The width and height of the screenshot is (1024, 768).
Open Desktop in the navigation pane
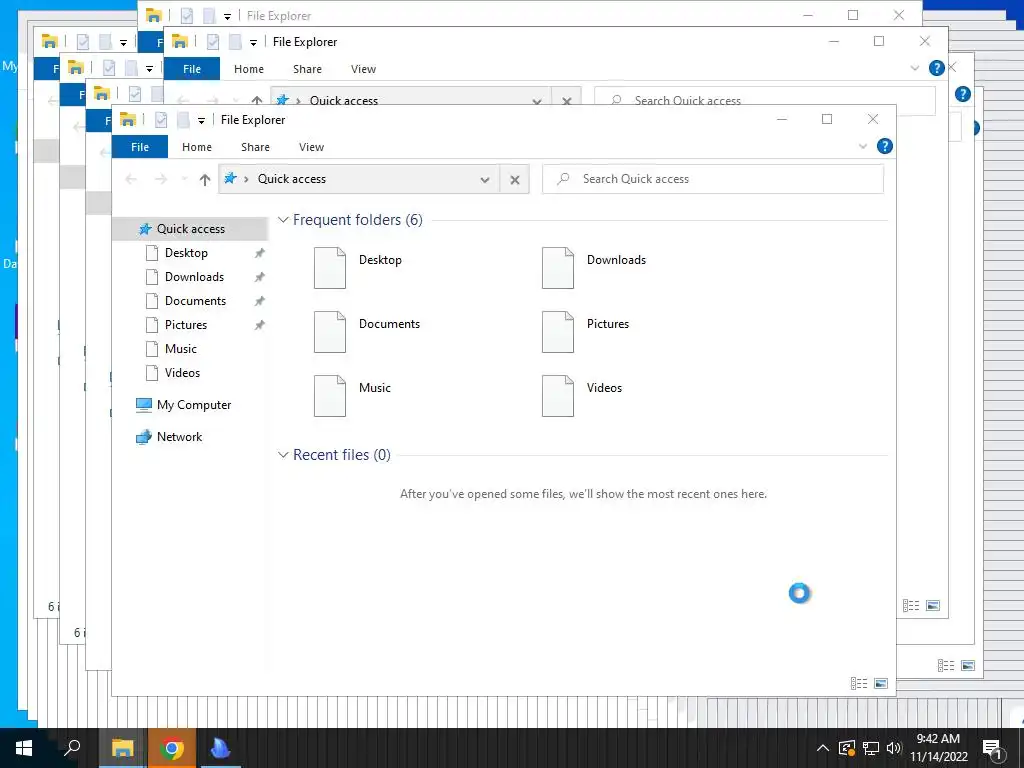tap(186, 253)
